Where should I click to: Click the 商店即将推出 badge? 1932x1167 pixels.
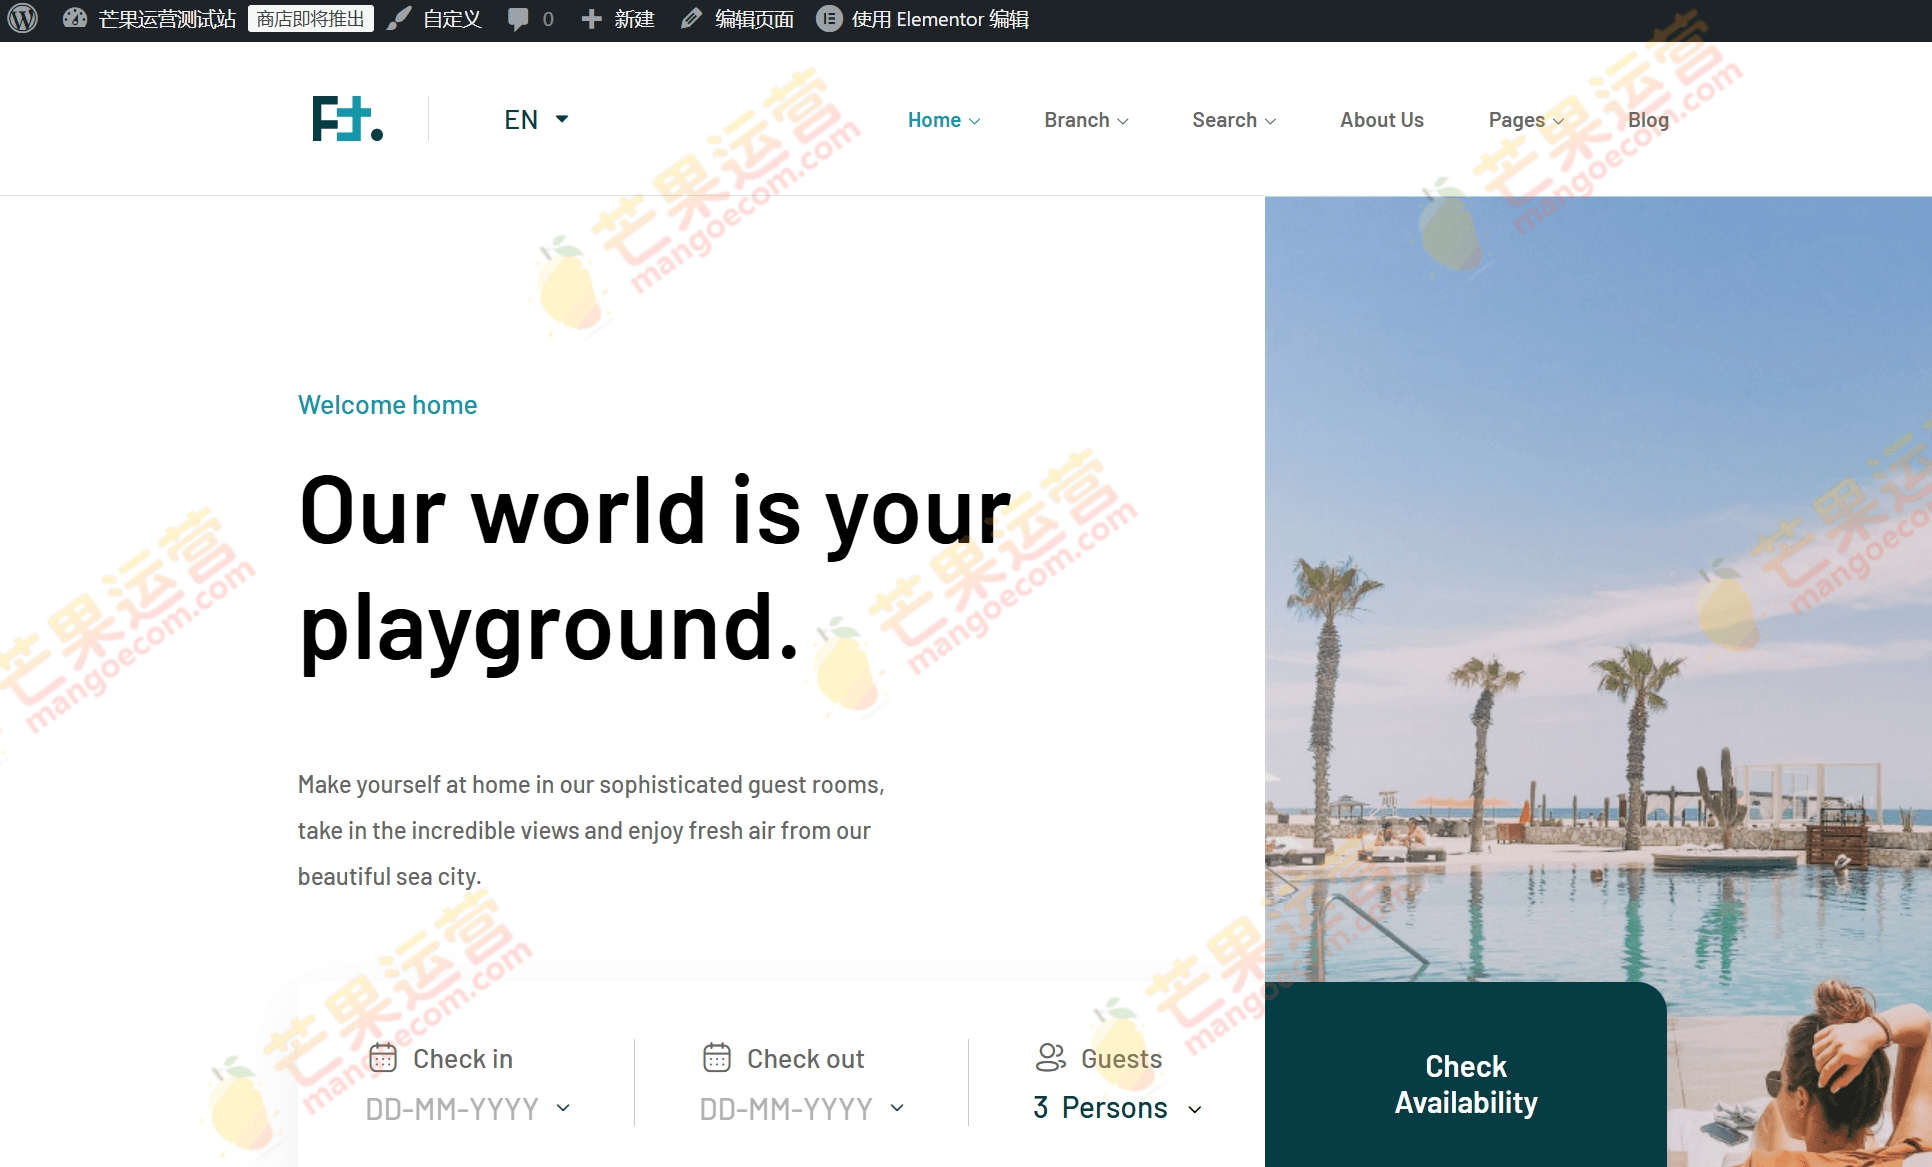pos(310,18)
